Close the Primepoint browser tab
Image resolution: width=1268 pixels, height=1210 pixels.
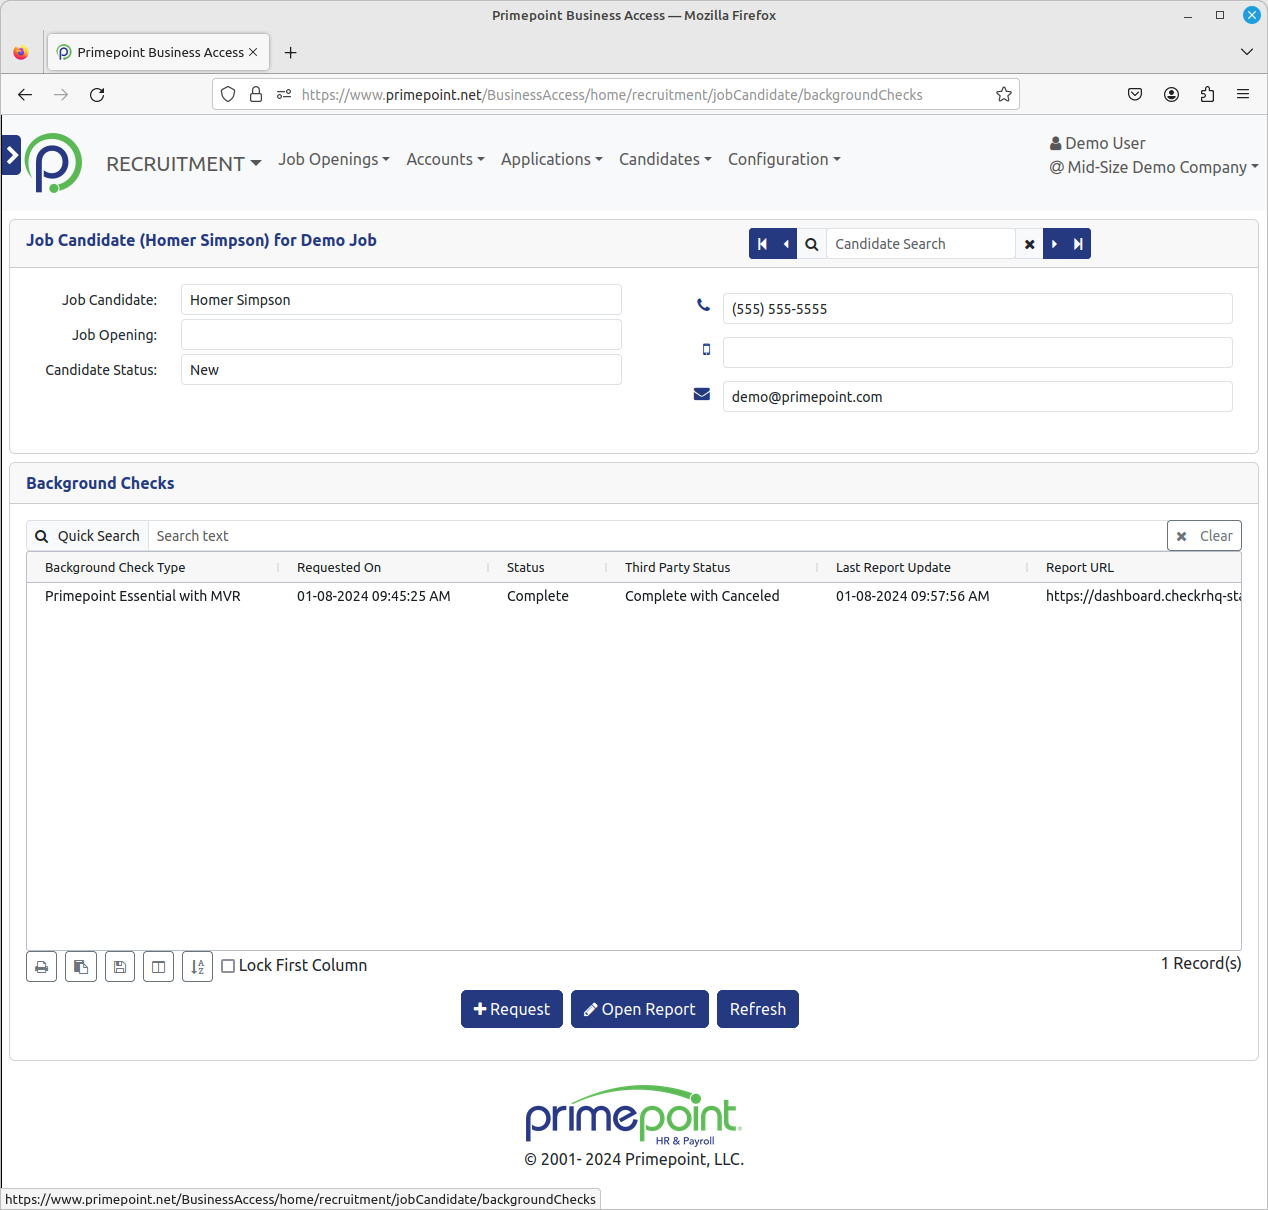(253, 52)
